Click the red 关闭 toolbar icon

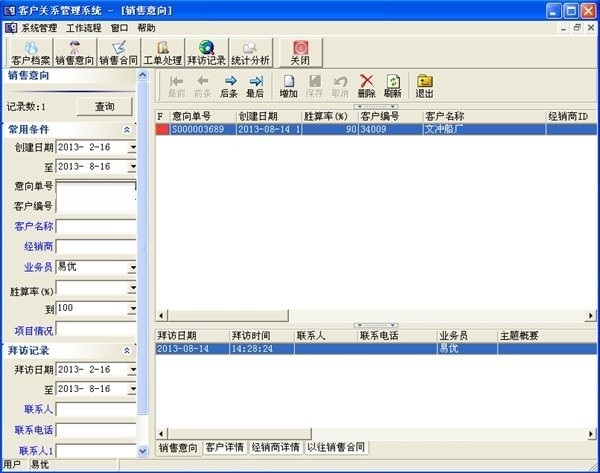click(300, 52)
